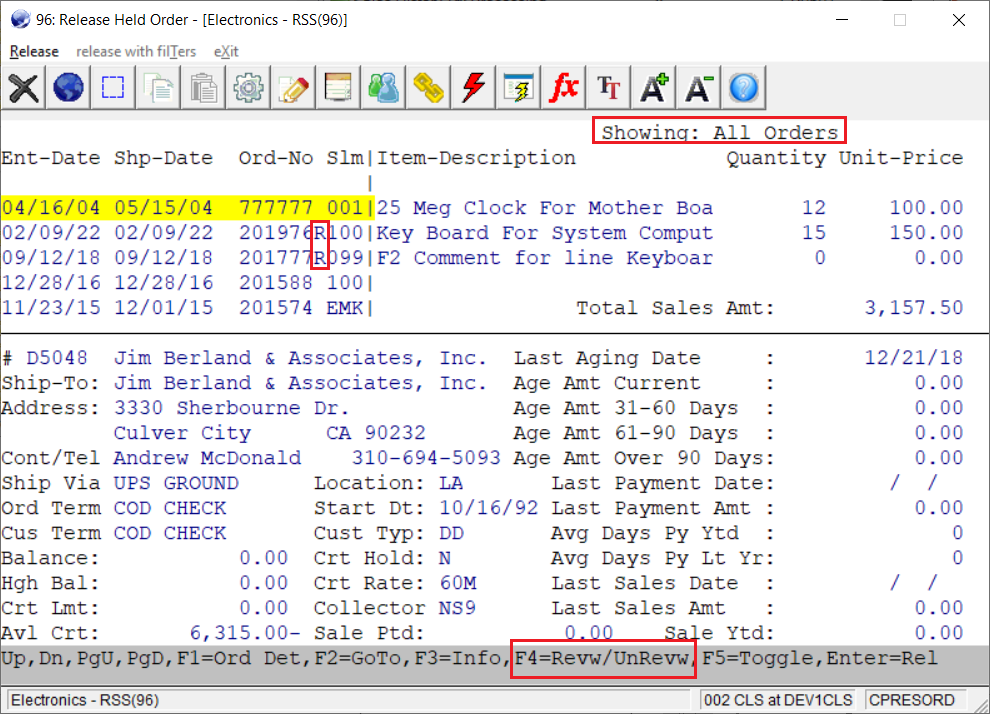Viewport: 990px width, 714px height.
Task: Click the 'F5=Toggle' function key hint
Action: coord(758,658)
